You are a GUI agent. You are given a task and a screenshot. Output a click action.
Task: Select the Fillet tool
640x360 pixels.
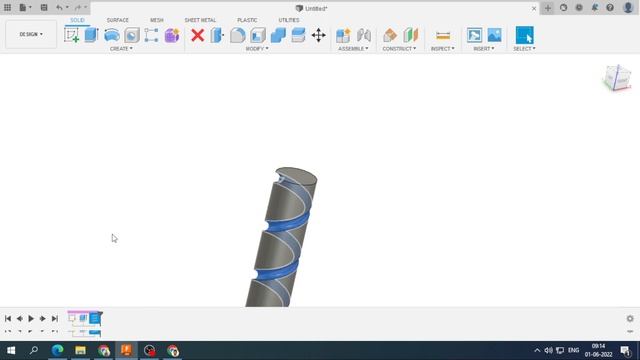[238, 35]
